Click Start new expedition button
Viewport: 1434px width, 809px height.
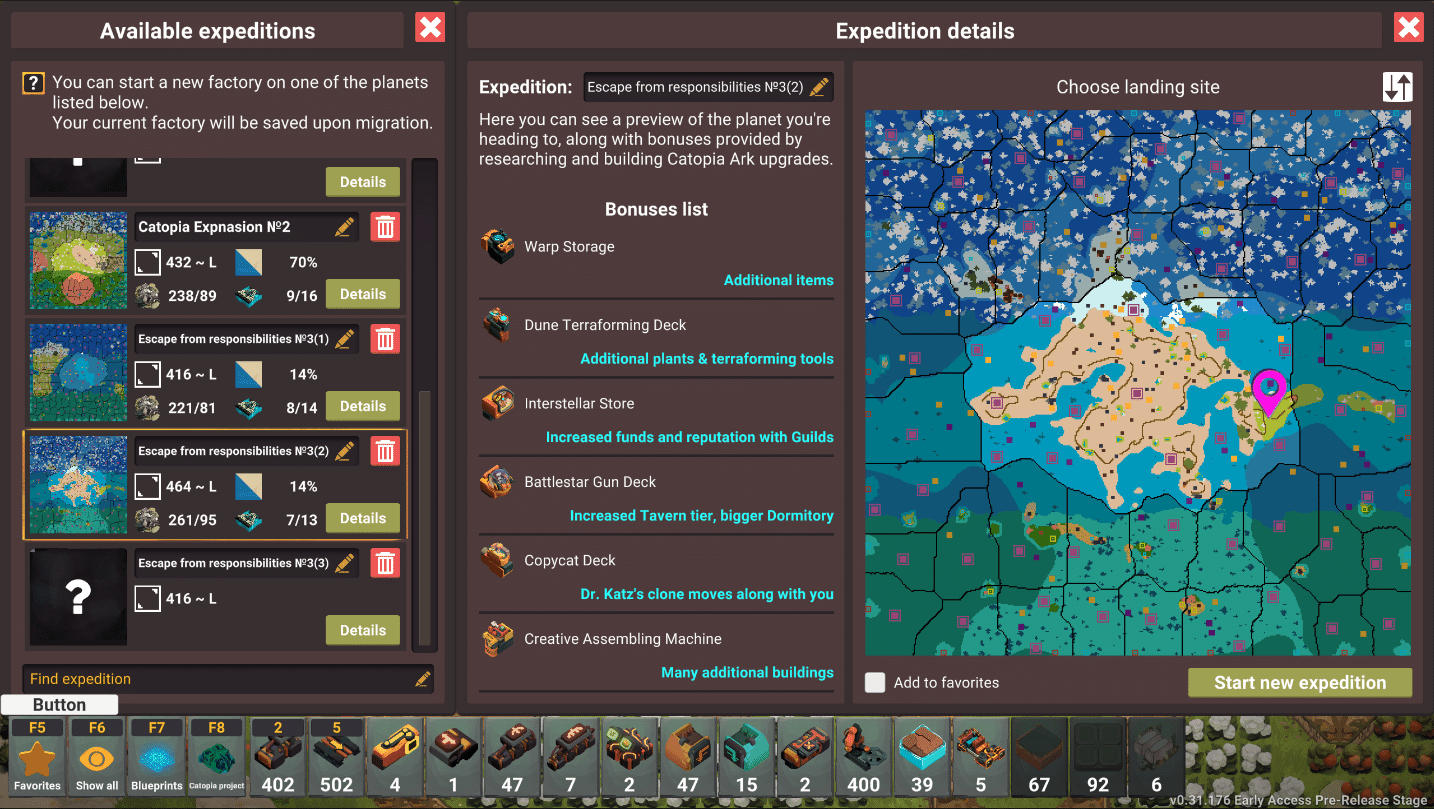(1300, 683)
